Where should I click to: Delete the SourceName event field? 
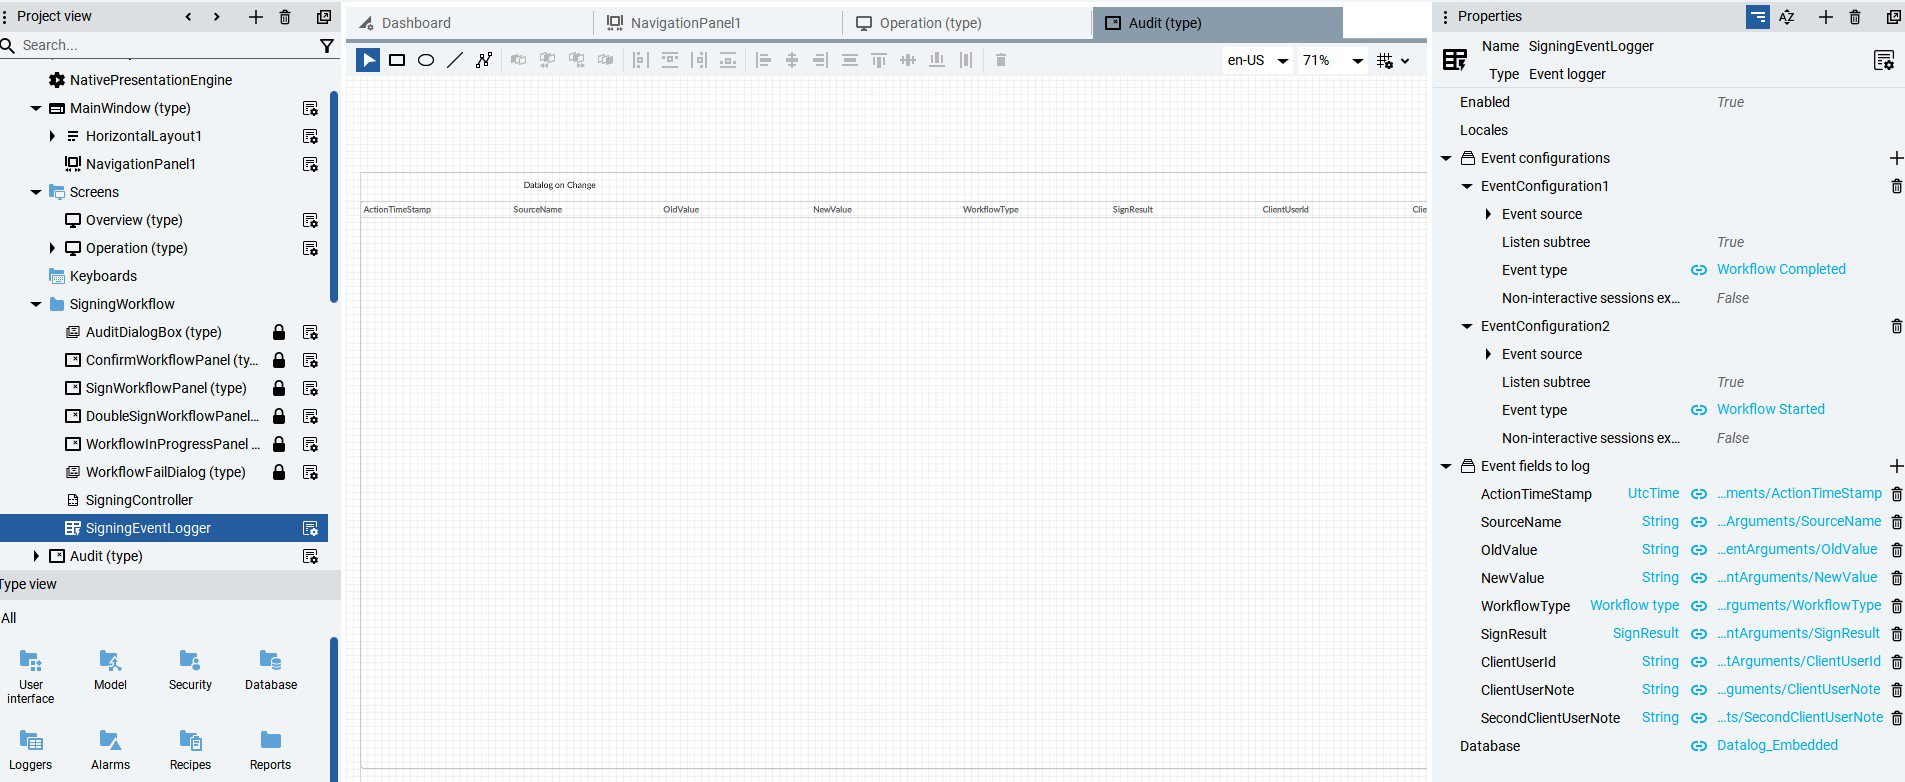1896,522
